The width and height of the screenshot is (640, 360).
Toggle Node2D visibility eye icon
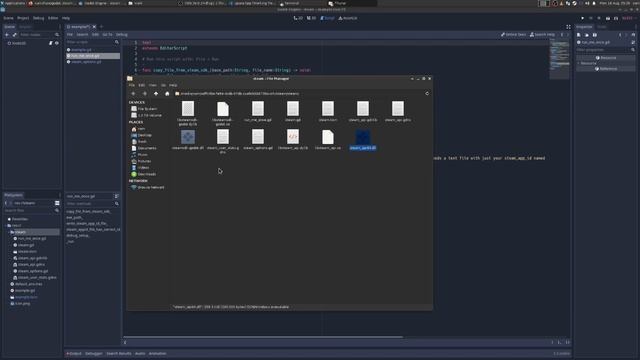coord(57,43)
